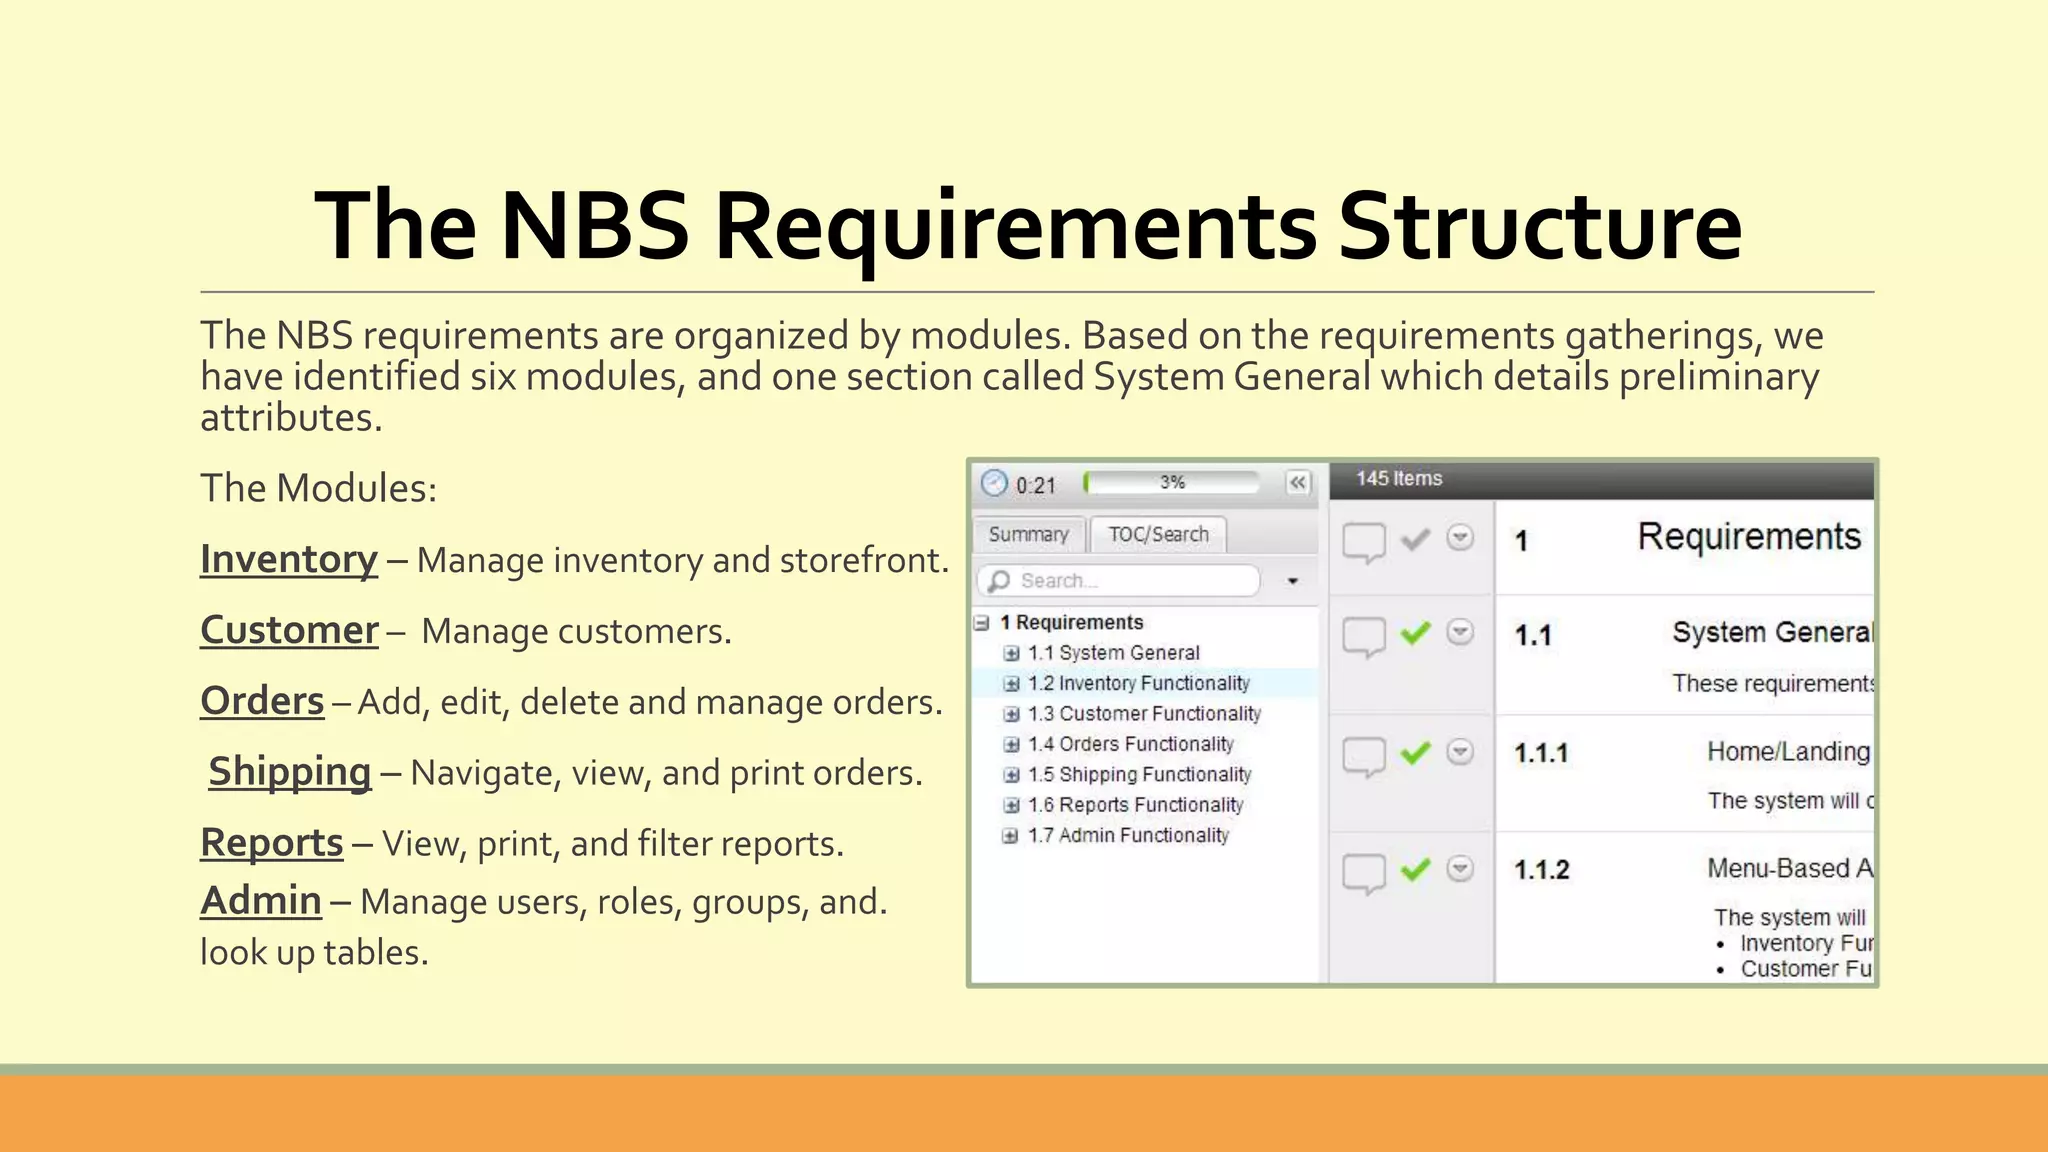
Task: Toggle green checkmark for item 1.1
Action: pyautogui.click(x=1415, y=633)
